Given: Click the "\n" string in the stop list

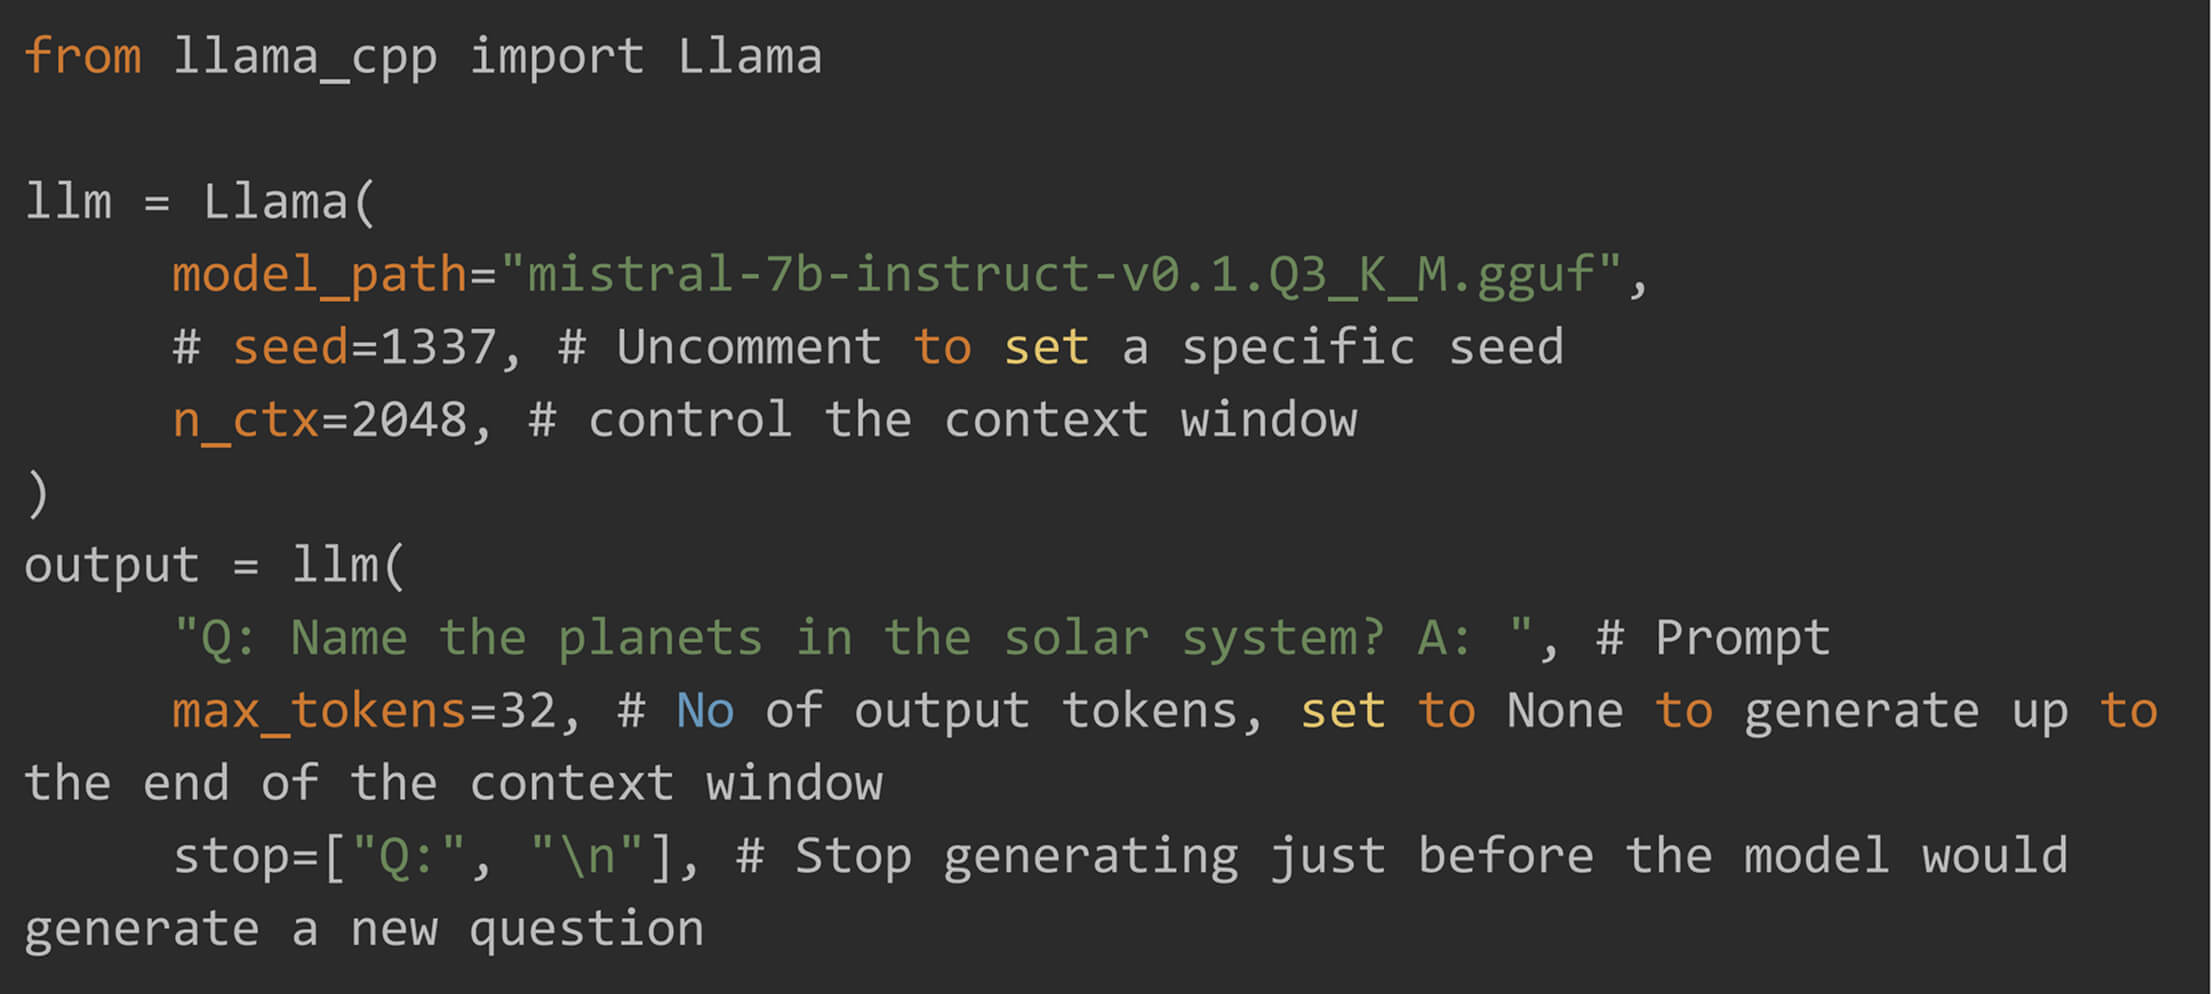Looking at the screenshot, I should (x=586, y=857).
